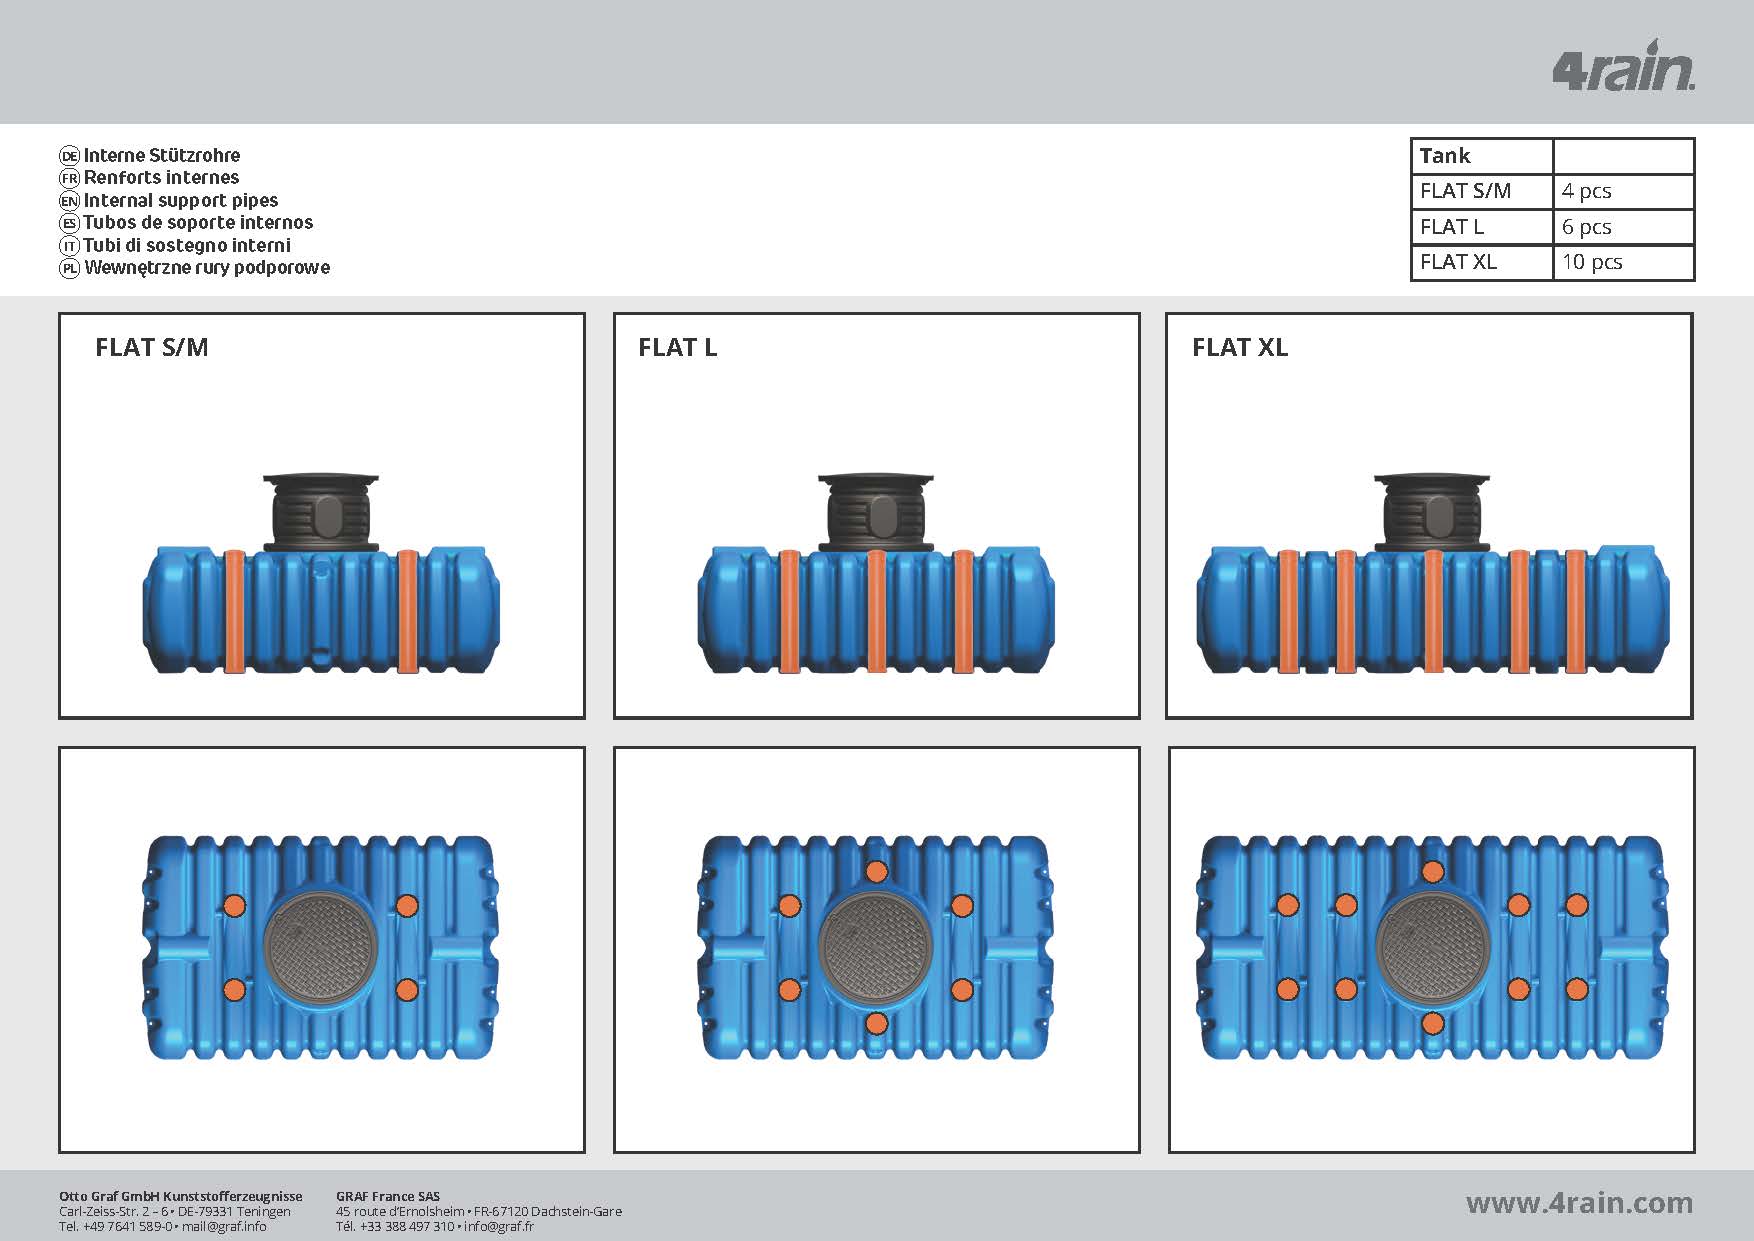
Task: Click the "Internal support pipes" text
Action: click(x=181, y=201)
